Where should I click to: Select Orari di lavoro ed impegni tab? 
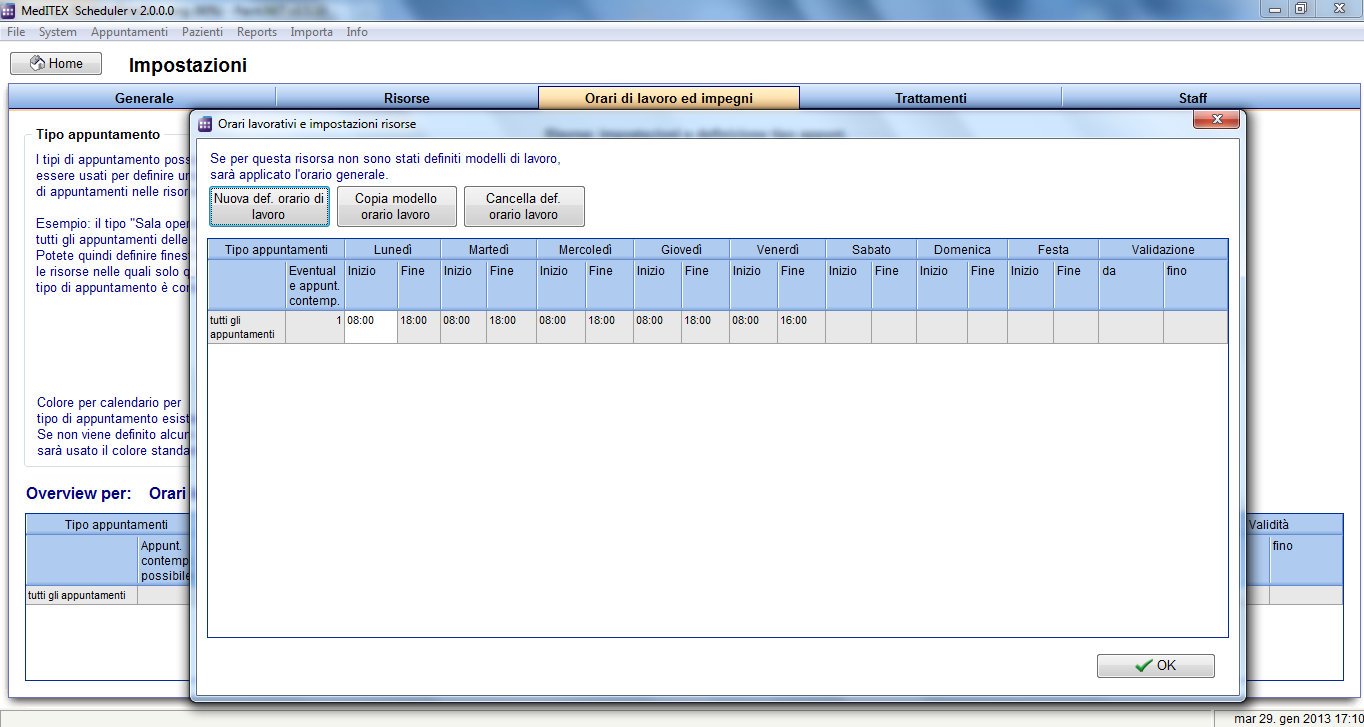click(x=669, y=98)
